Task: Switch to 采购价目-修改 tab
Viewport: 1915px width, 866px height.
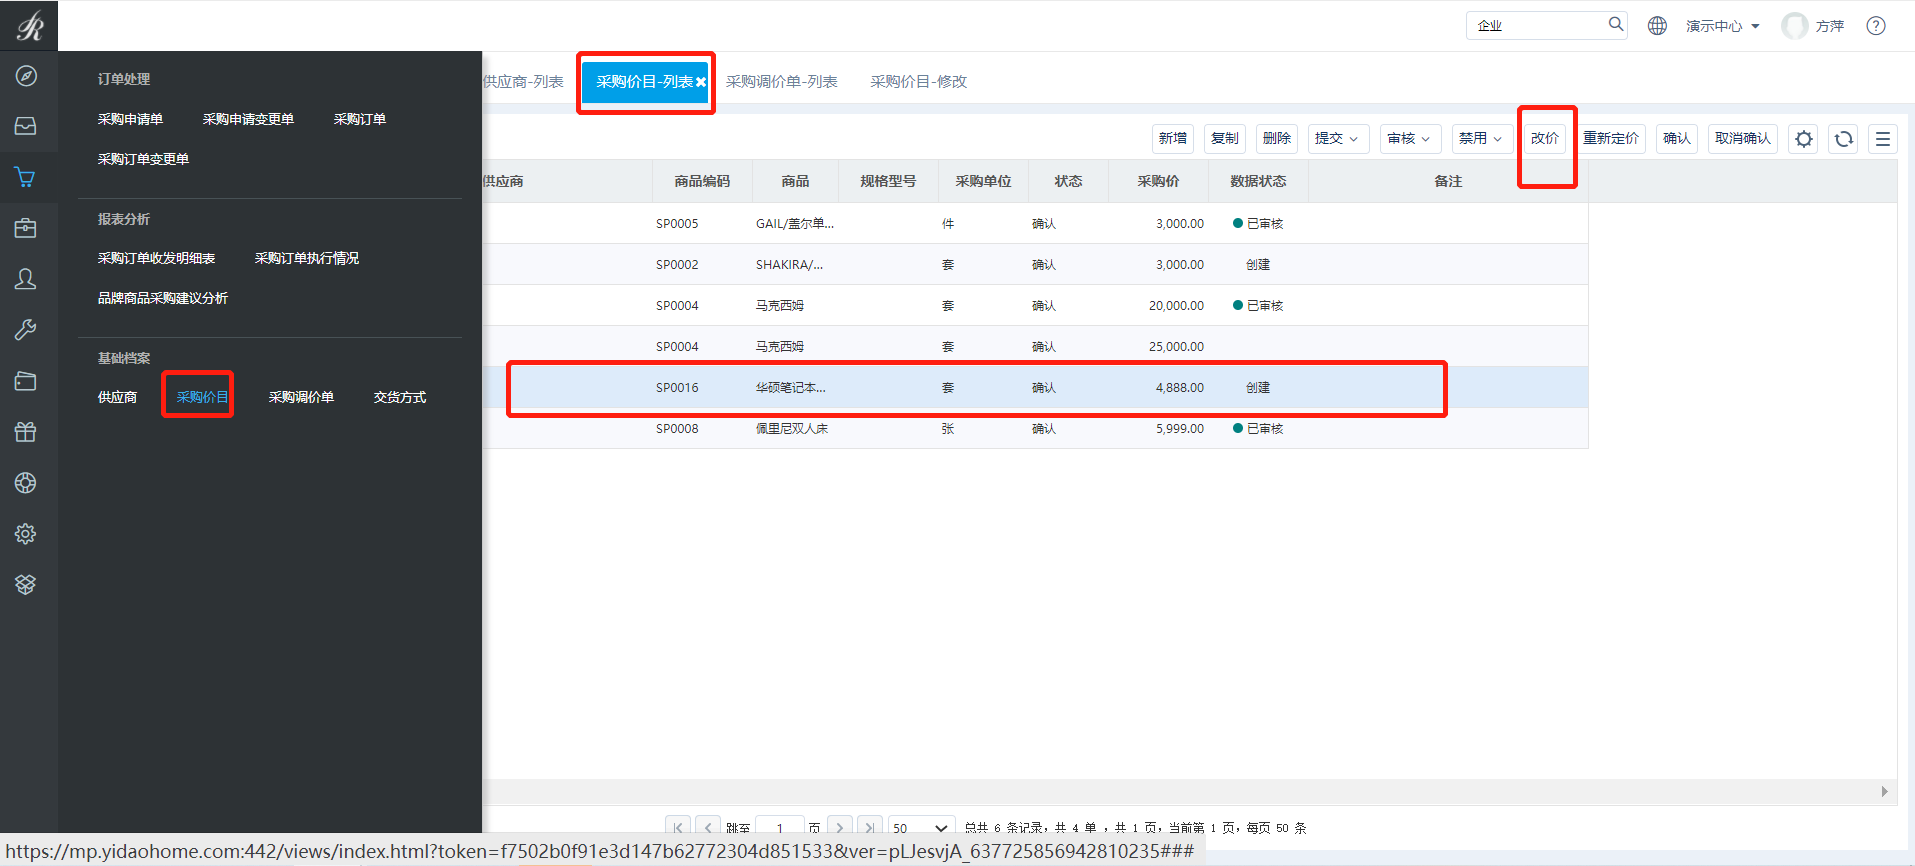Action: point(918,82)
